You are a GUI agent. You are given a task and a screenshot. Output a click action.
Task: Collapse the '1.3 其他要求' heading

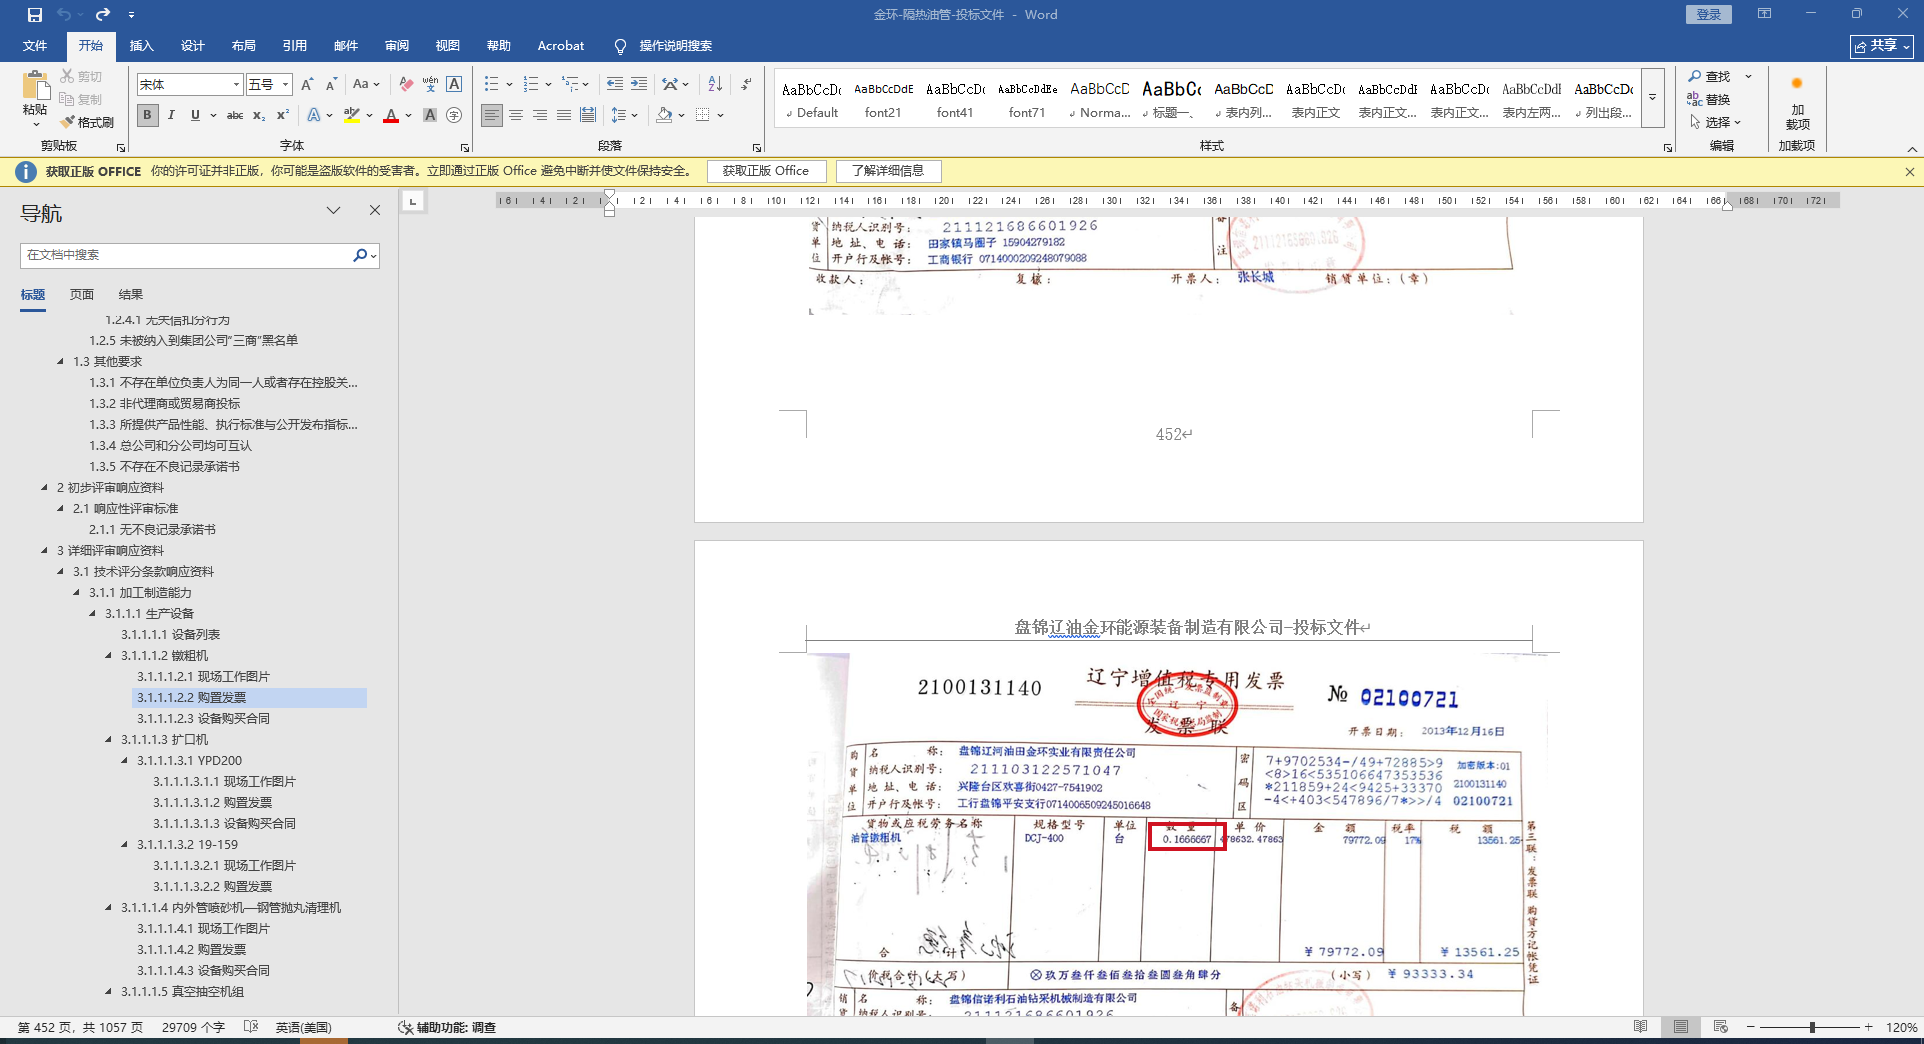point(61,362)
